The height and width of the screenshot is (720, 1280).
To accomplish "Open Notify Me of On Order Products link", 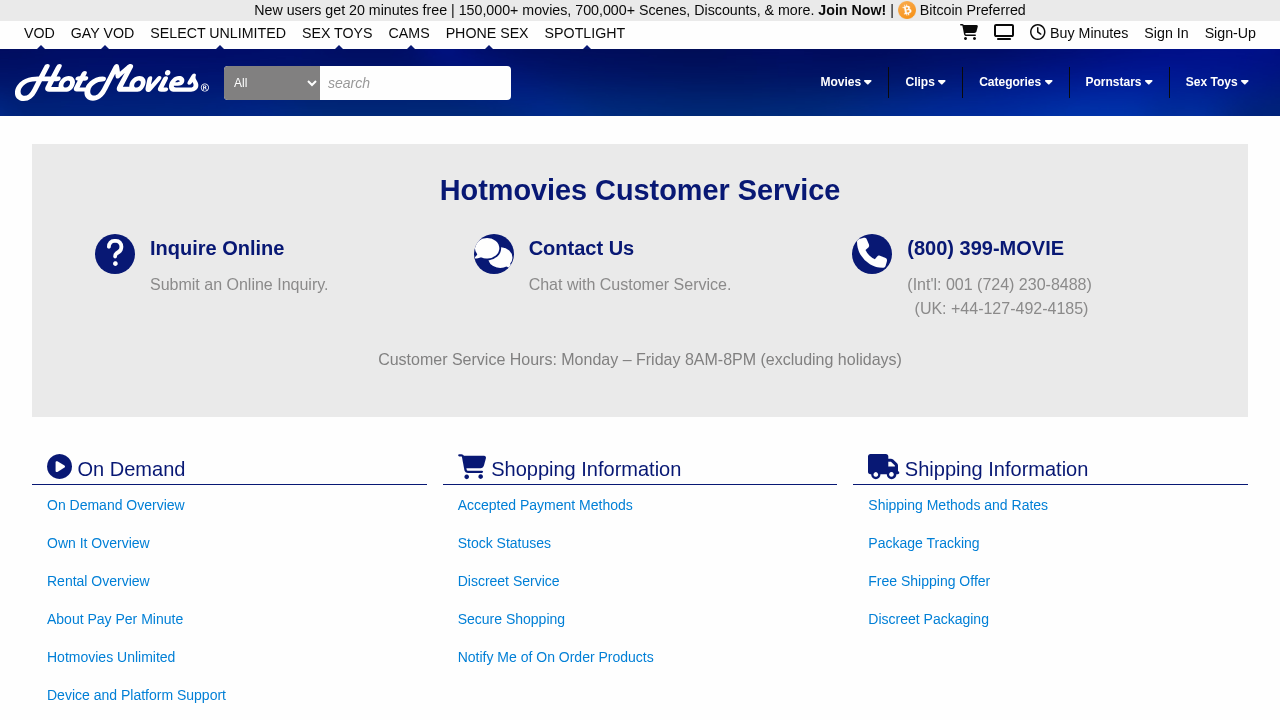I will 555,657.
